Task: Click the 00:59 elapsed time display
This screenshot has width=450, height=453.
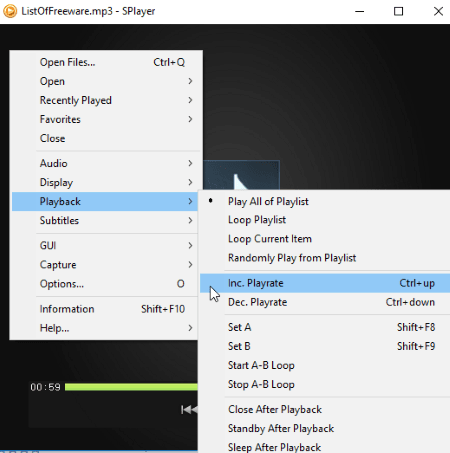Action: [x=45, y=387]
